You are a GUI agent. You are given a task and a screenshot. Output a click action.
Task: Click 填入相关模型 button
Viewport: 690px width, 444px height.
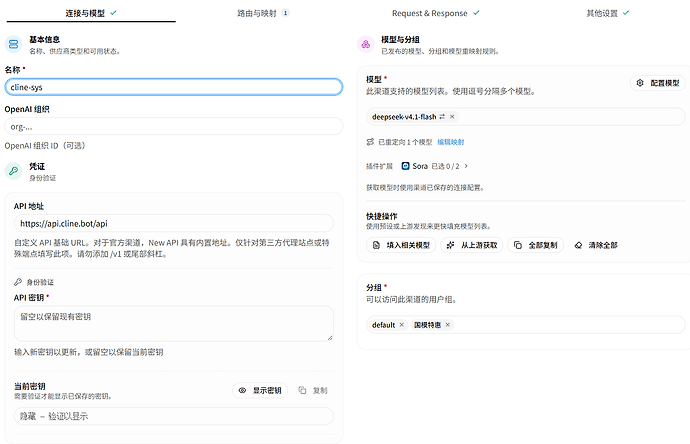pyautogui.click(x=401, y=245)
